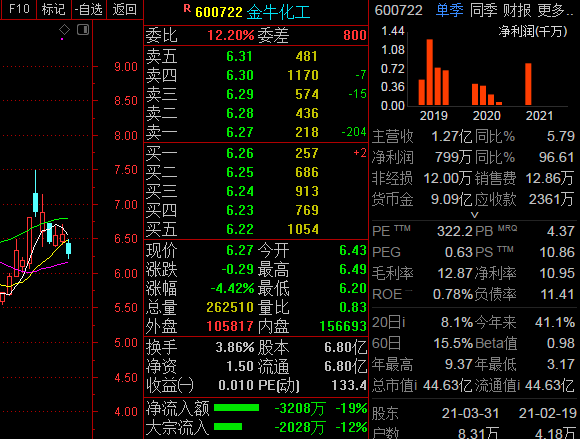Click 换手 value 3.86%
The image size is (580, 439).
(x=235, y=347)
